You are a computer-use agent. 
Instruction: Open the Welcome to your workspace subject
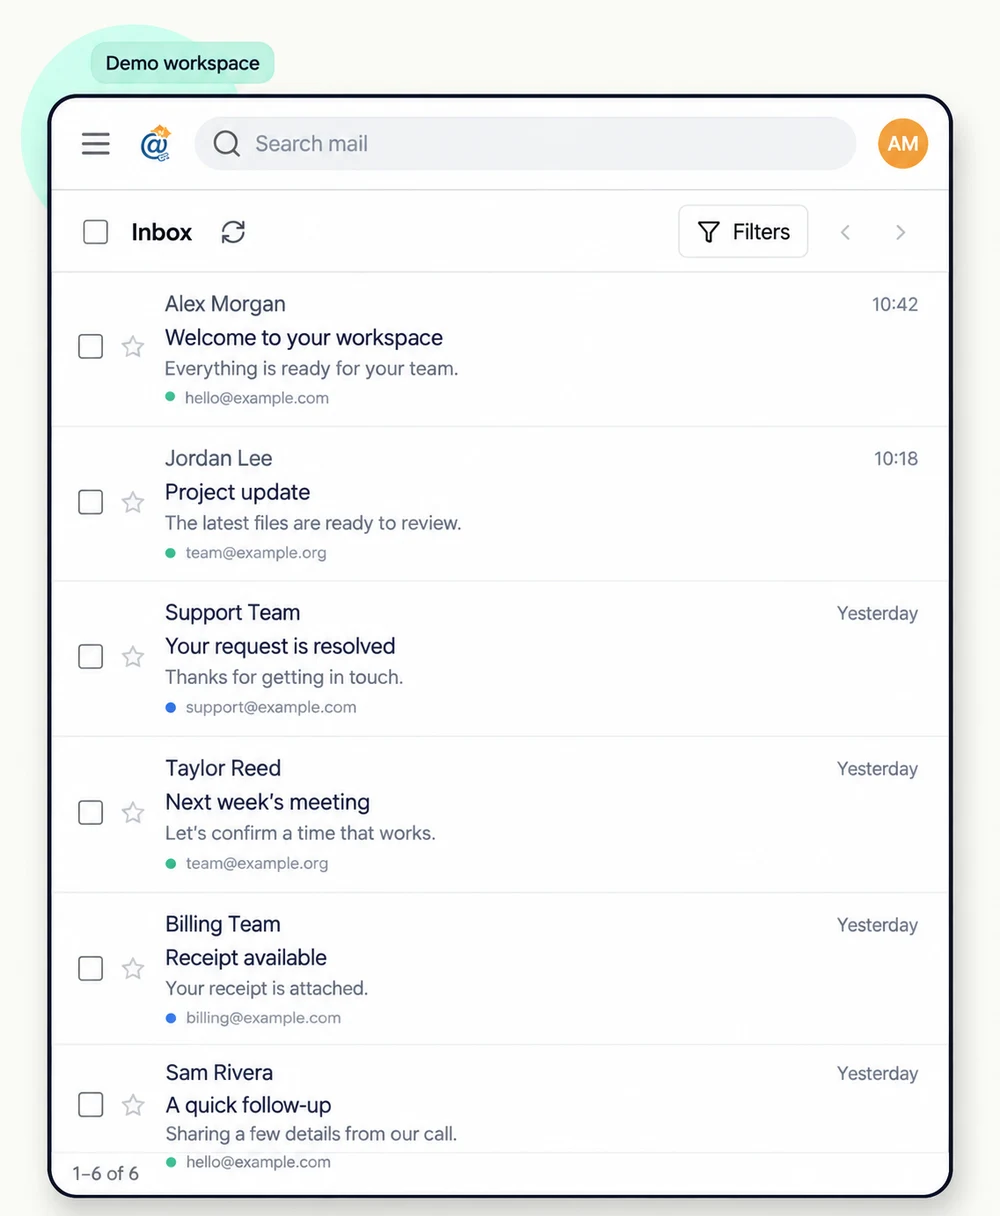pyautogui.click(x=304, y=338)
